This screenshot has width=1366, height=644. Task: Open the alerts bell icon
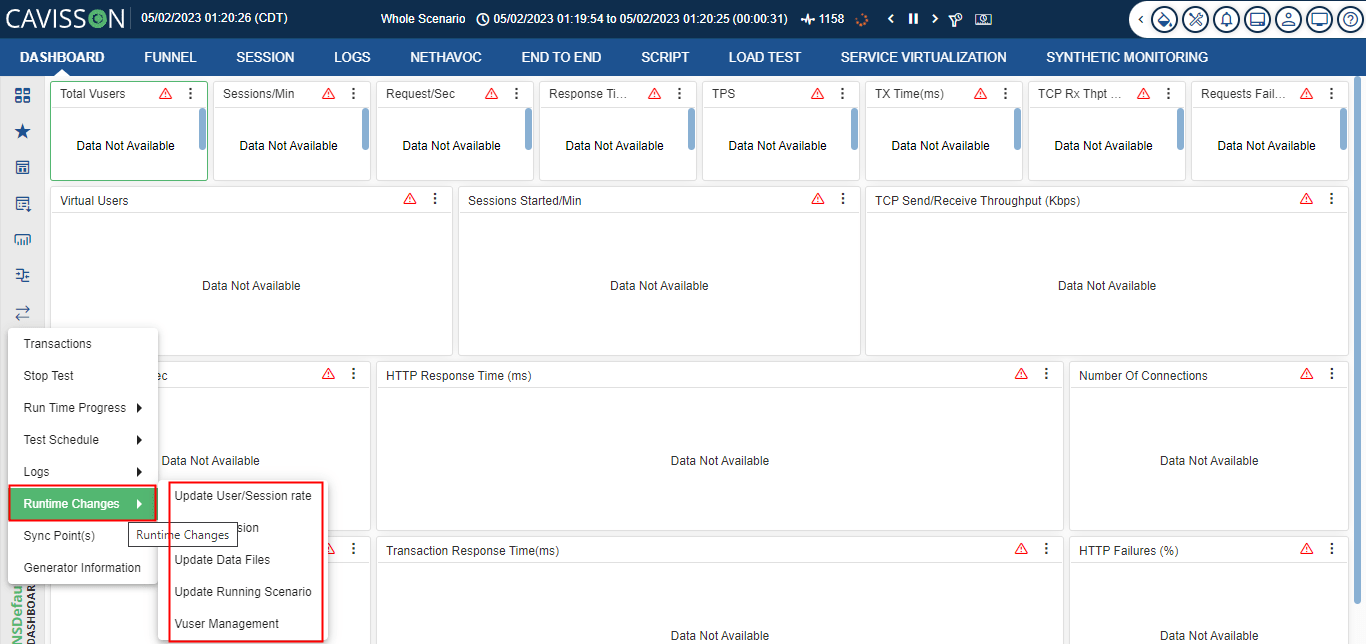click(x=1226, y=19)
